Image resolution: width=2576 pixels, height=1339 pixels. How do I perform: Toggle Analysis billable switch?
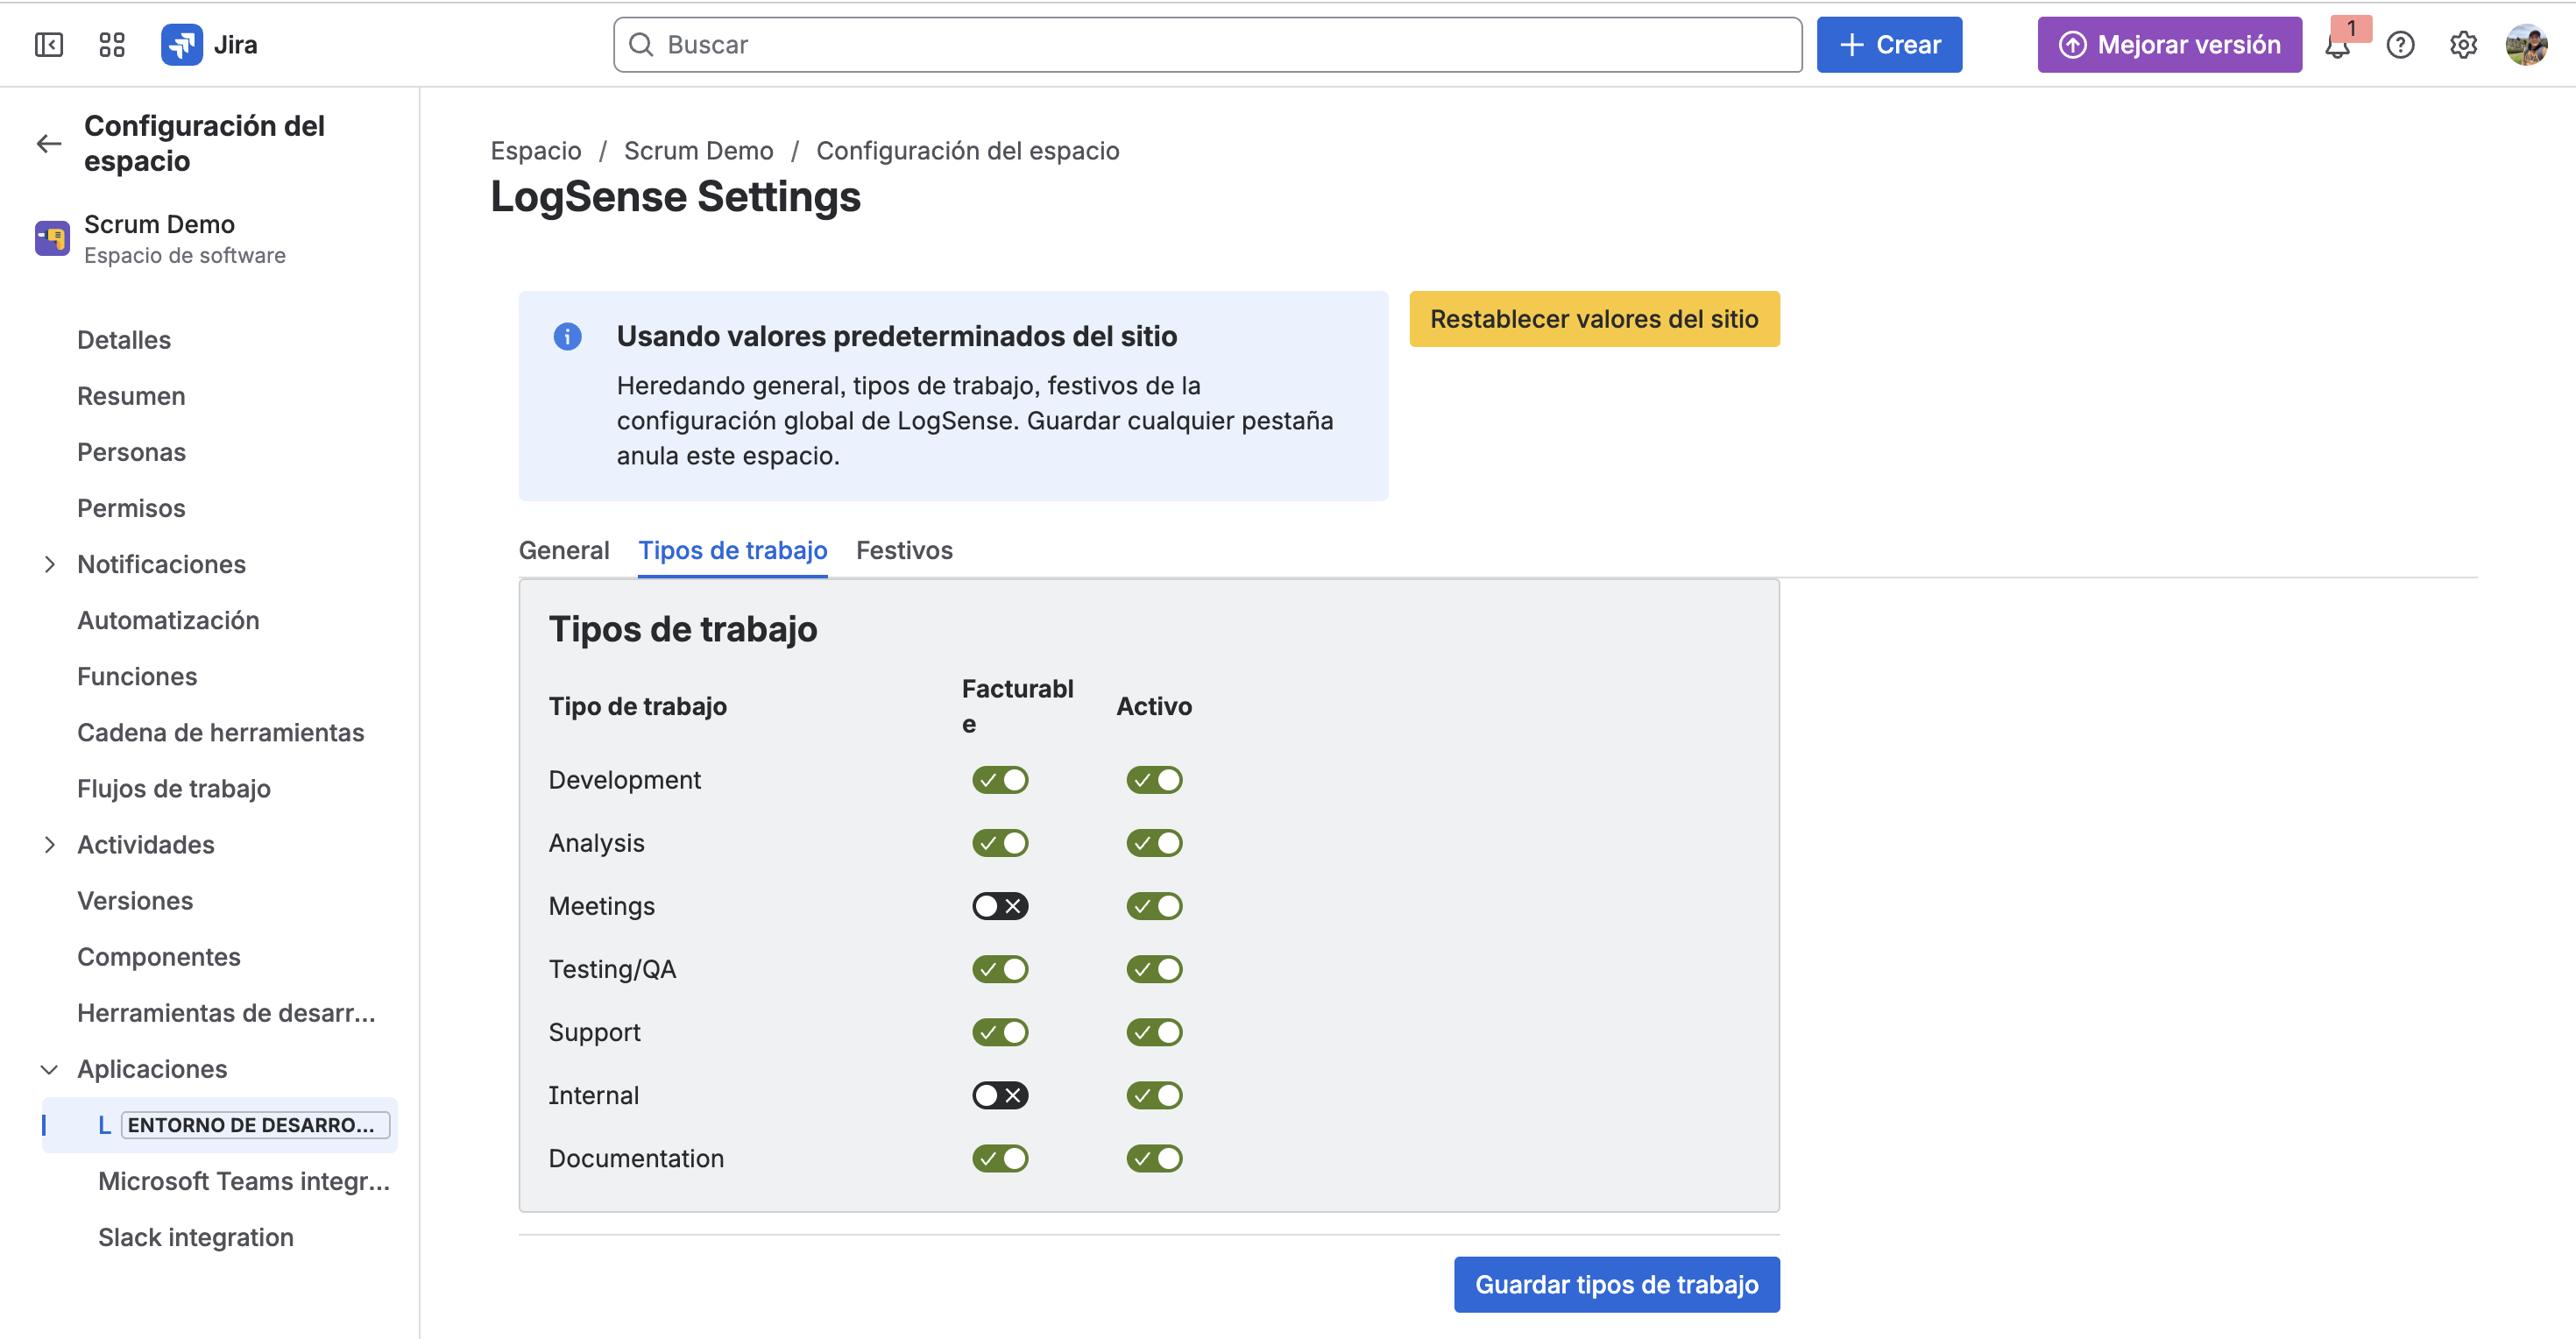1000,843
